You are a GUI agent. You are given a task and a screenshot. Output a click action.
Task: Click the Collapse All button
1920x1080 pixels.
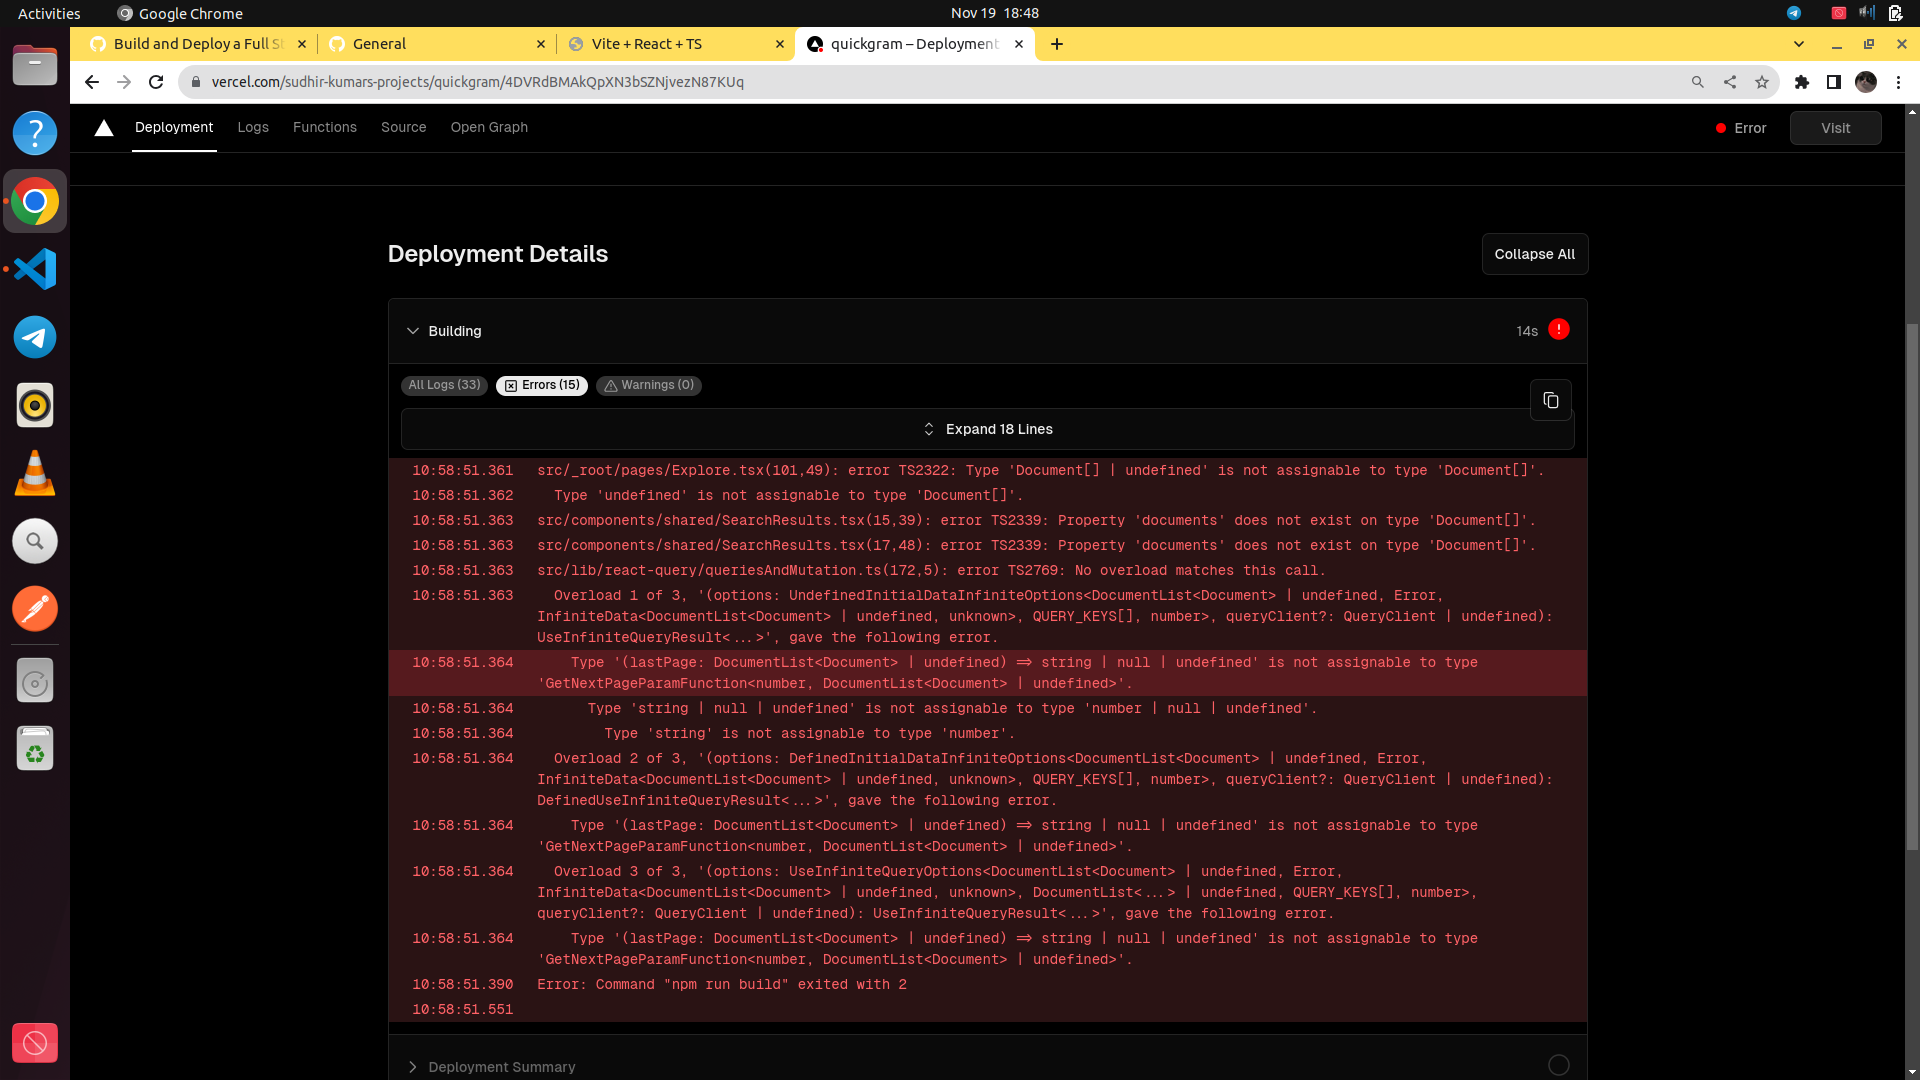point(1534,254)
